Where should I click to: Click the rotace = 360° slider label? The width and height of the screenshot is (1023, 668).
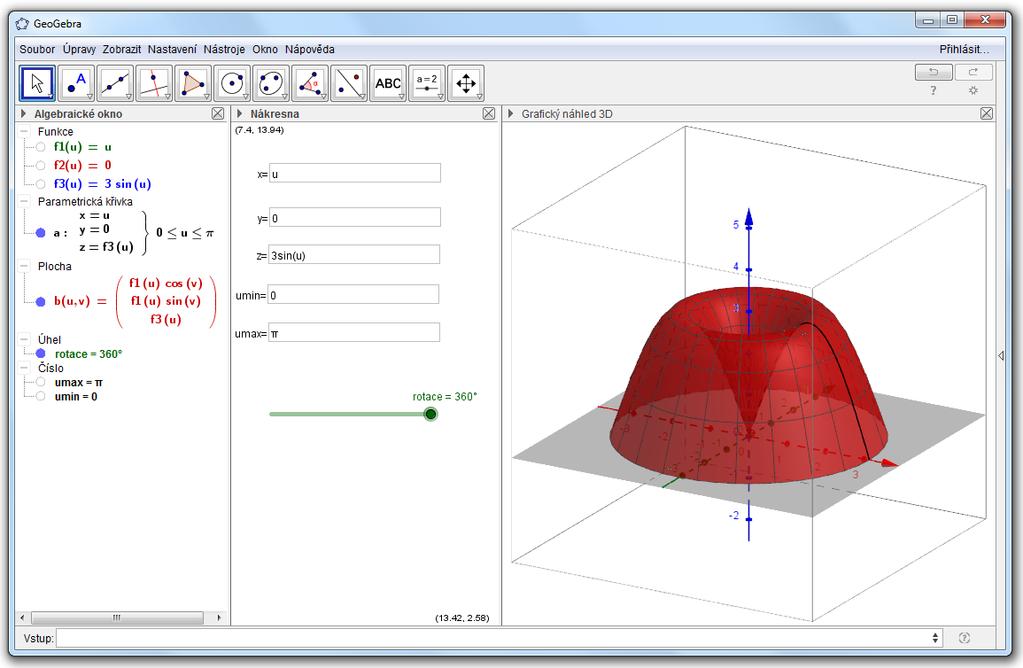(444, 397)
